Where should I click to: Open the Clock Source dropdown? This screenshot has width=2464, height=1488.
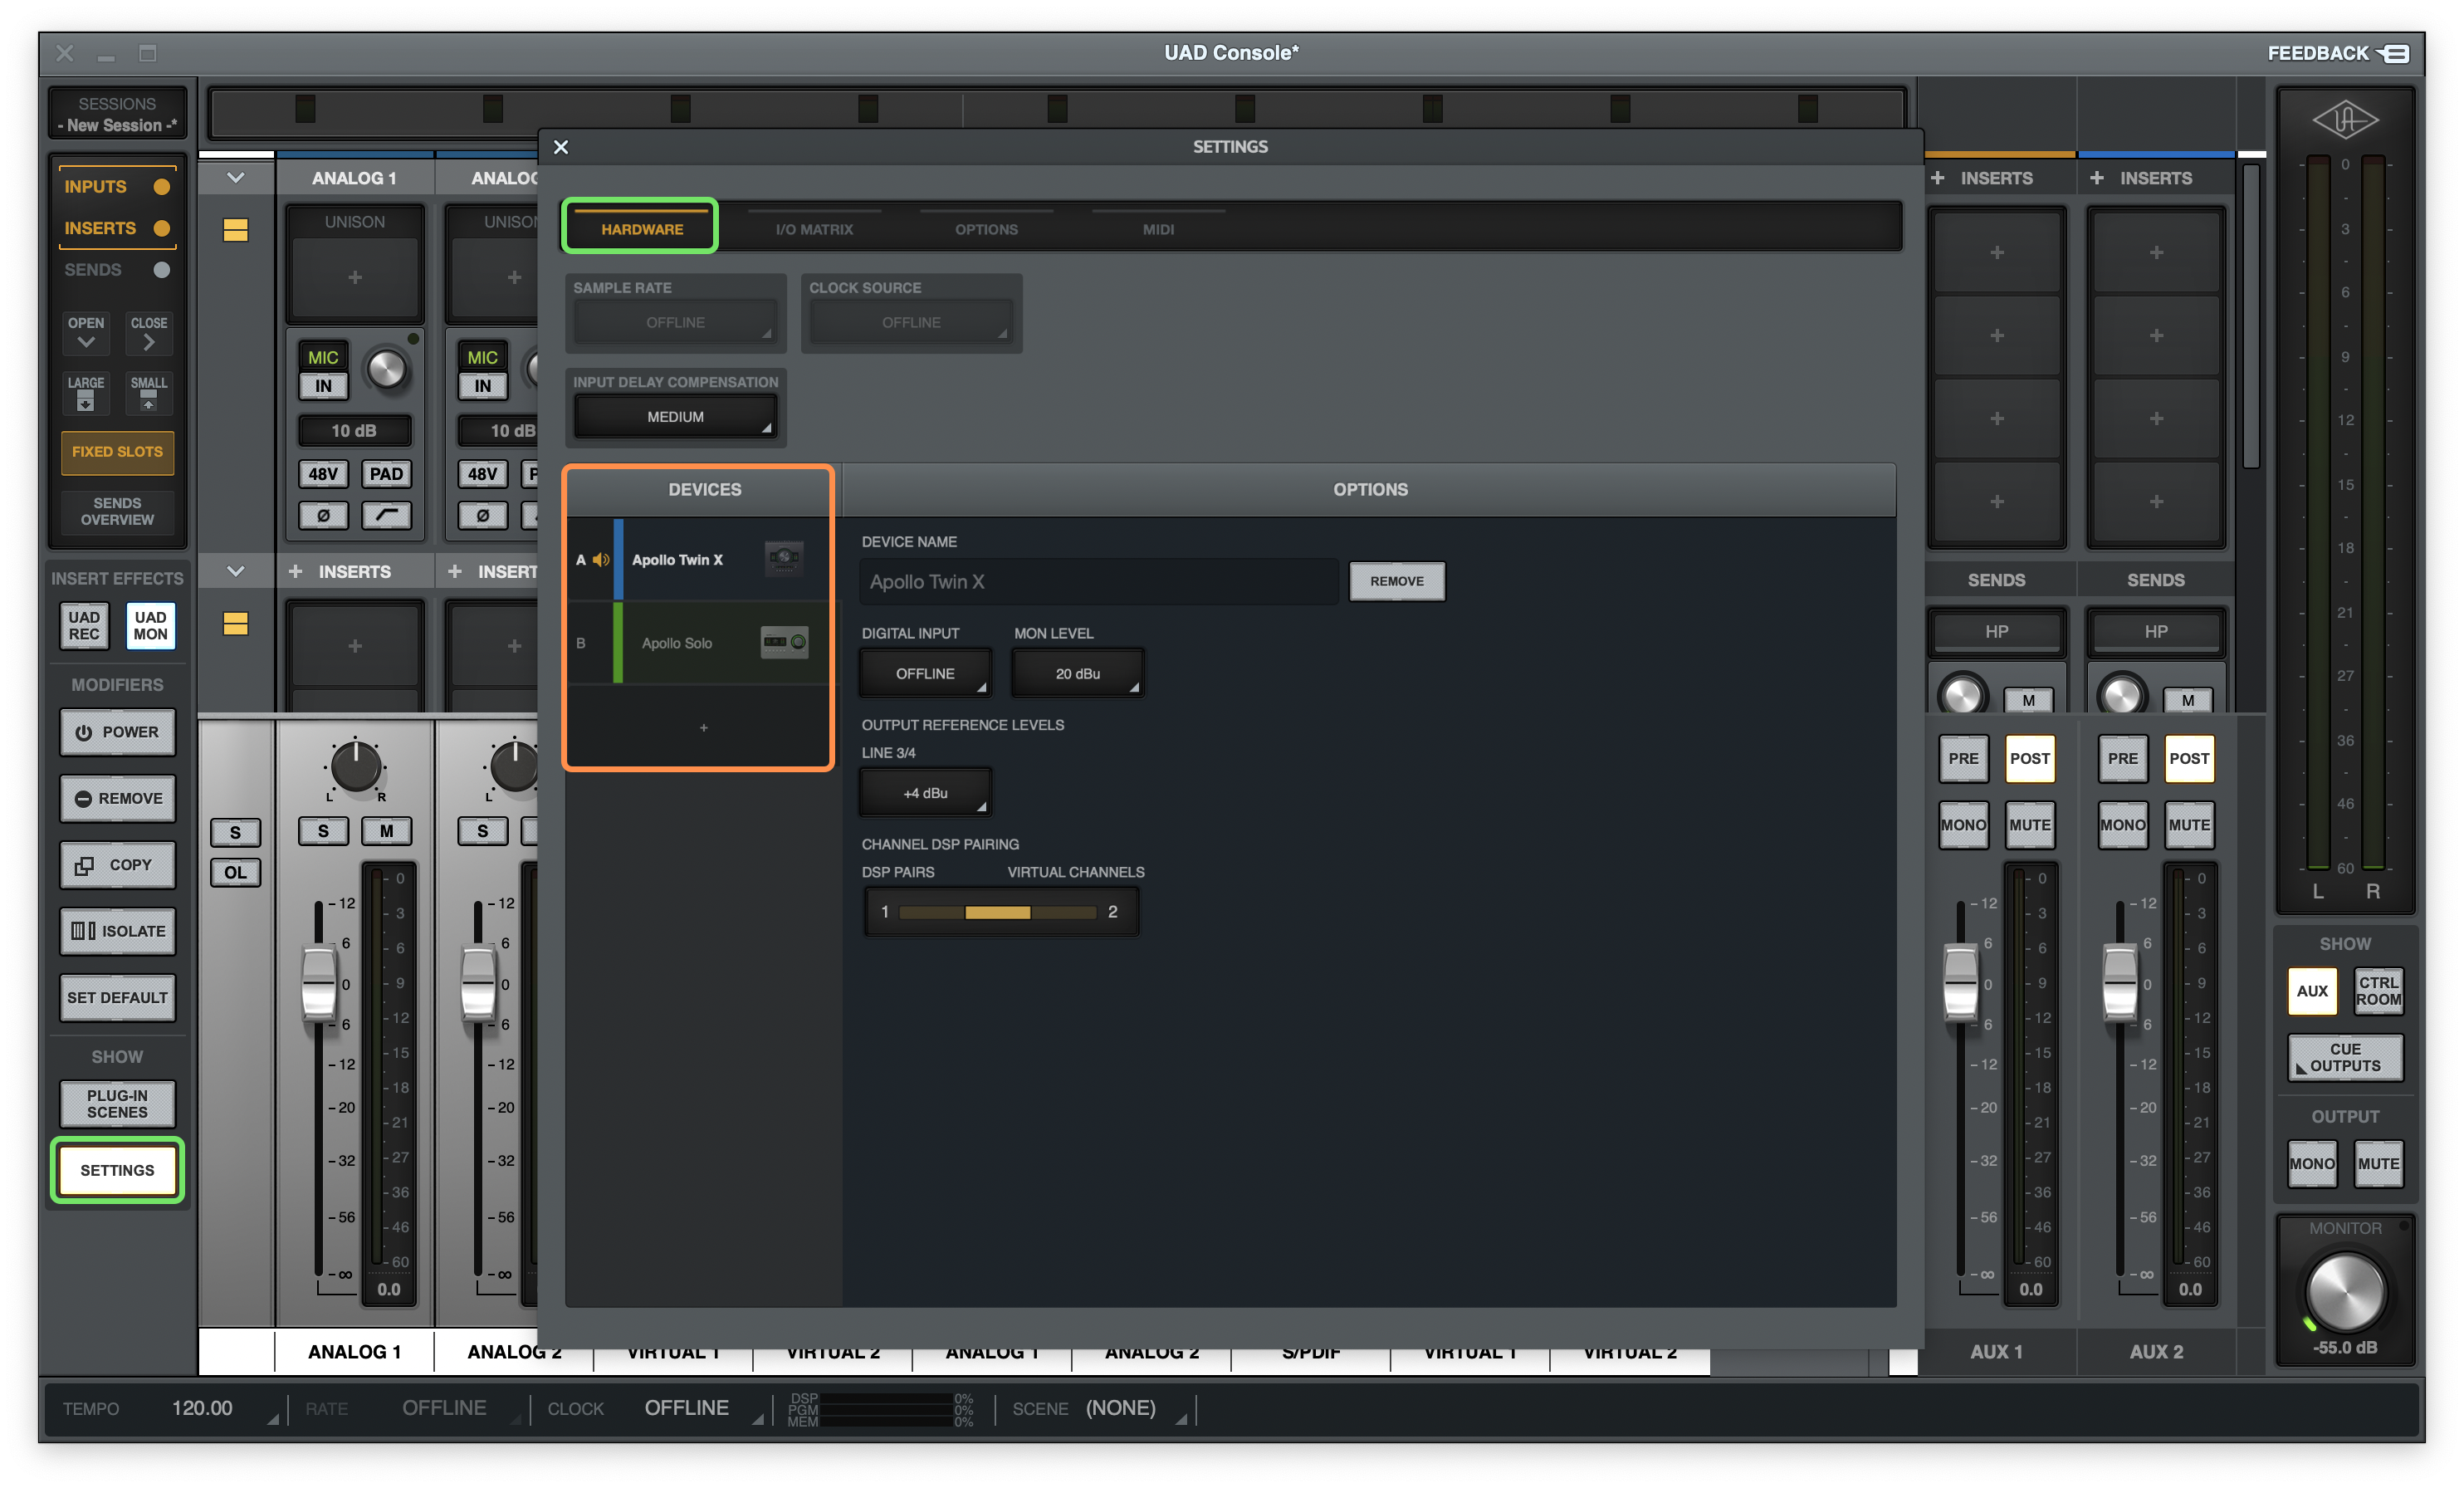[911, 322]
